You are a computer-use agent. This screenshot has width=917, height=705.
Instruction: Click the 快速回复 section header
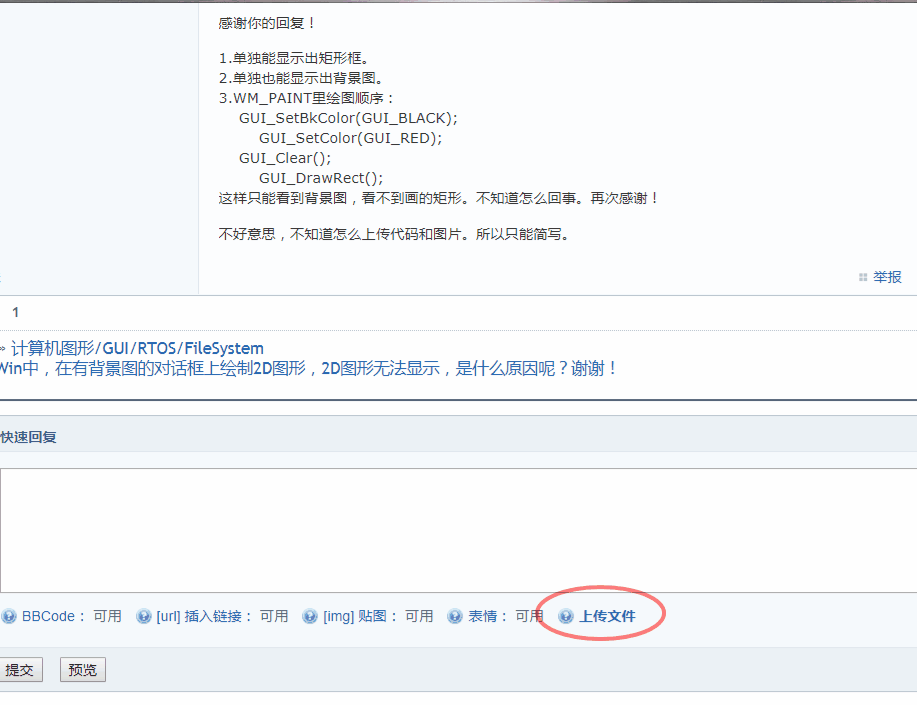coord(28,437)
